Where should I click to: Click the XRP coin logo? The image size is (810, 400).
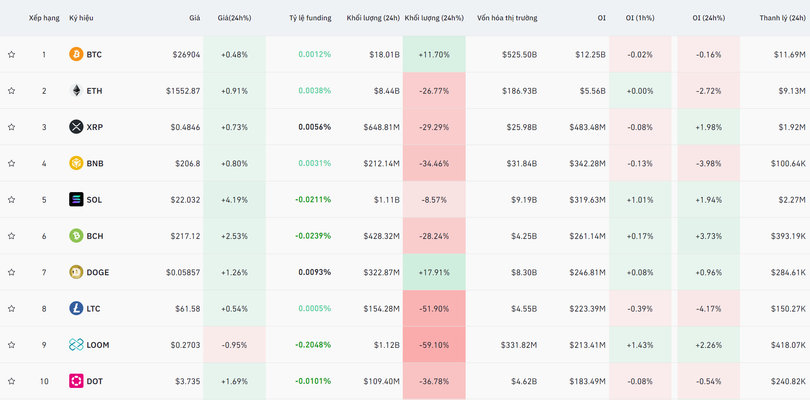(76, 127)
